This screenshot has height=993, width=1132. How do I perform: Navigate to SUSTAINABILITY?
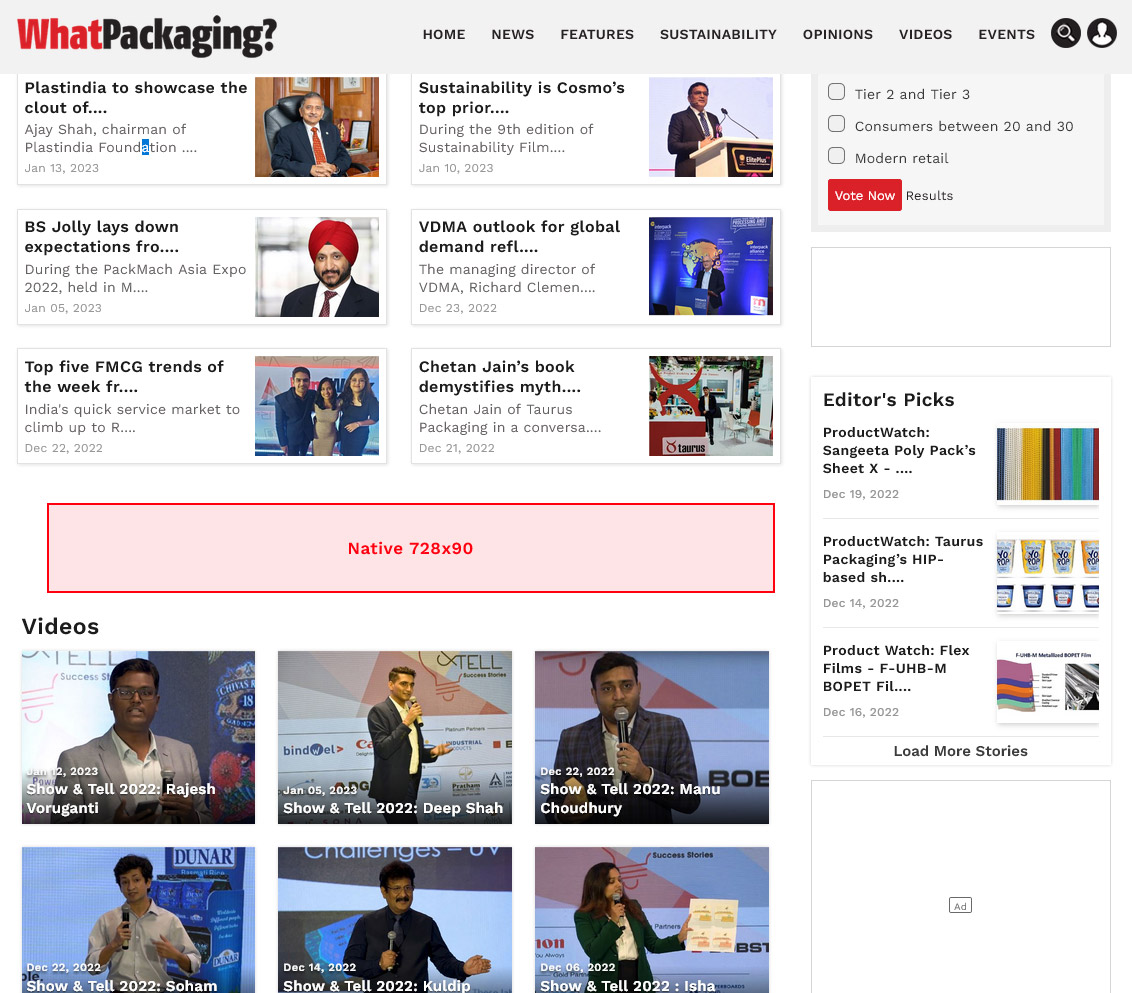718,34
